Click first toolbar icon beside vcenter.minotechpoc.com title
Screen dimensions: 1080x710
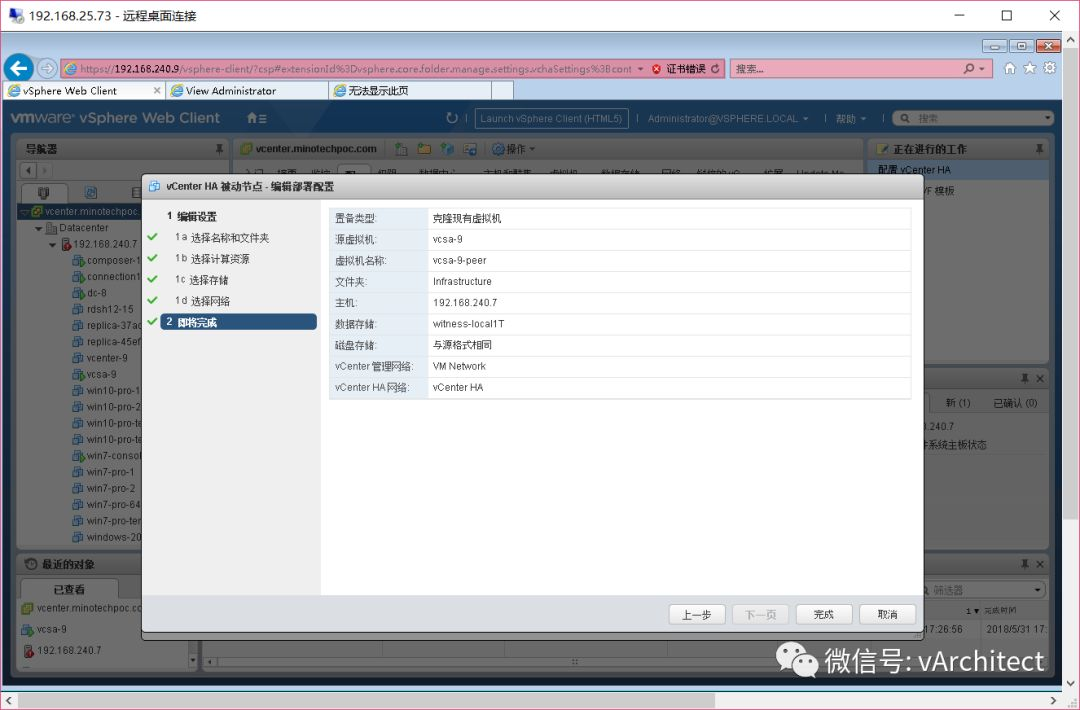(x=401, y=149)
